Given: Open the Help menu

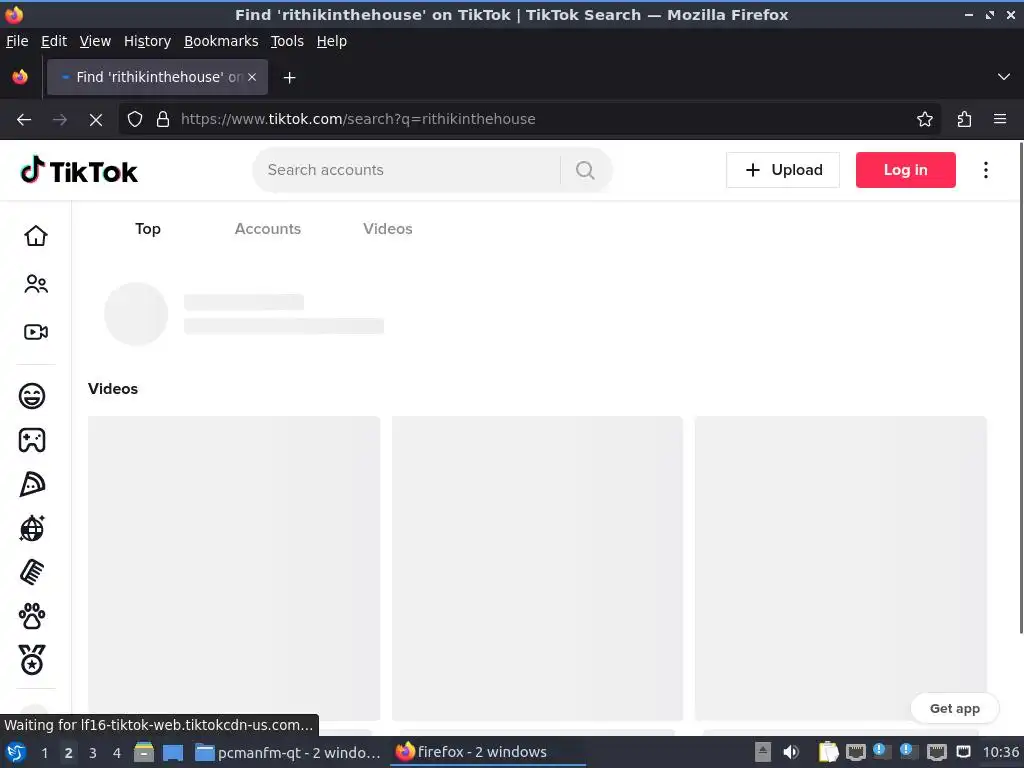Looking at the screenshot, I should point(332,41).
